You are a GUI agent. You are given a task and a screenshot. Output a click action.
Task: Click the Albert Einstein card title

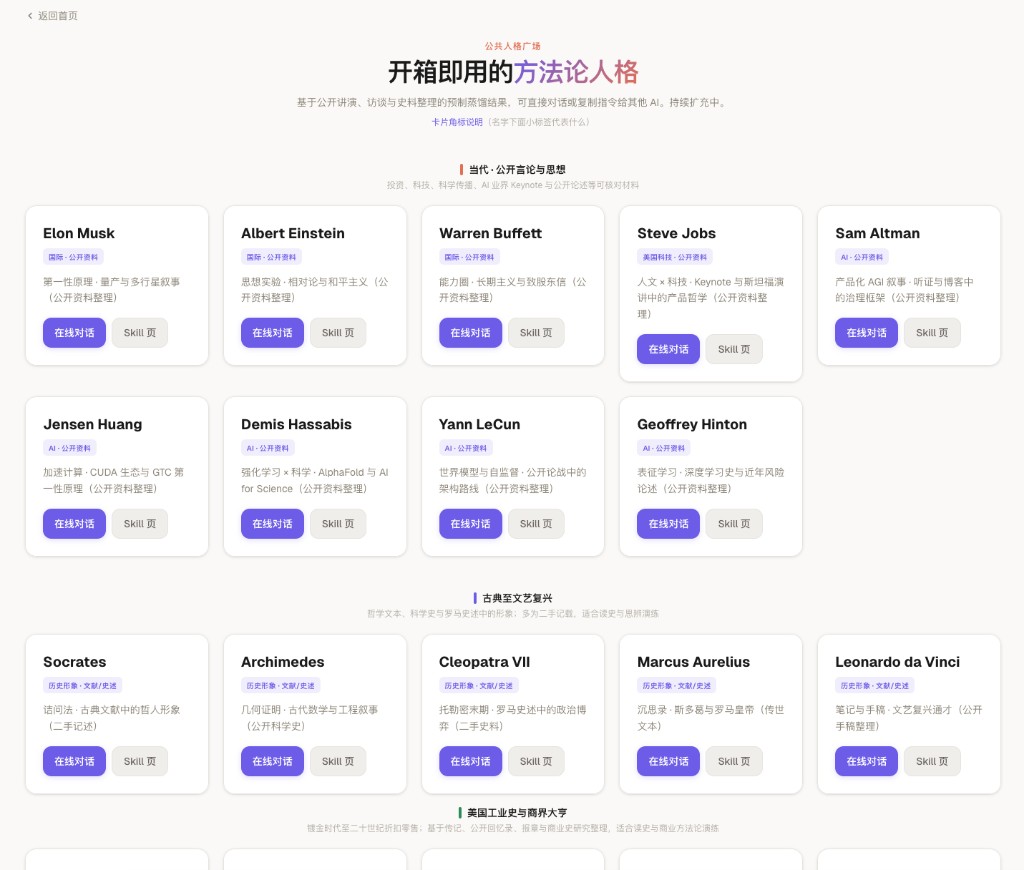pos(293,233)
